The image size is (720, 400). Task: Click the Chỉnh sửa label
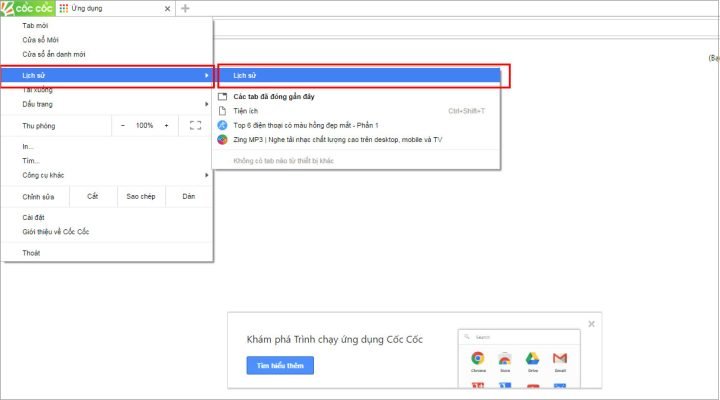tap(38, 197)
